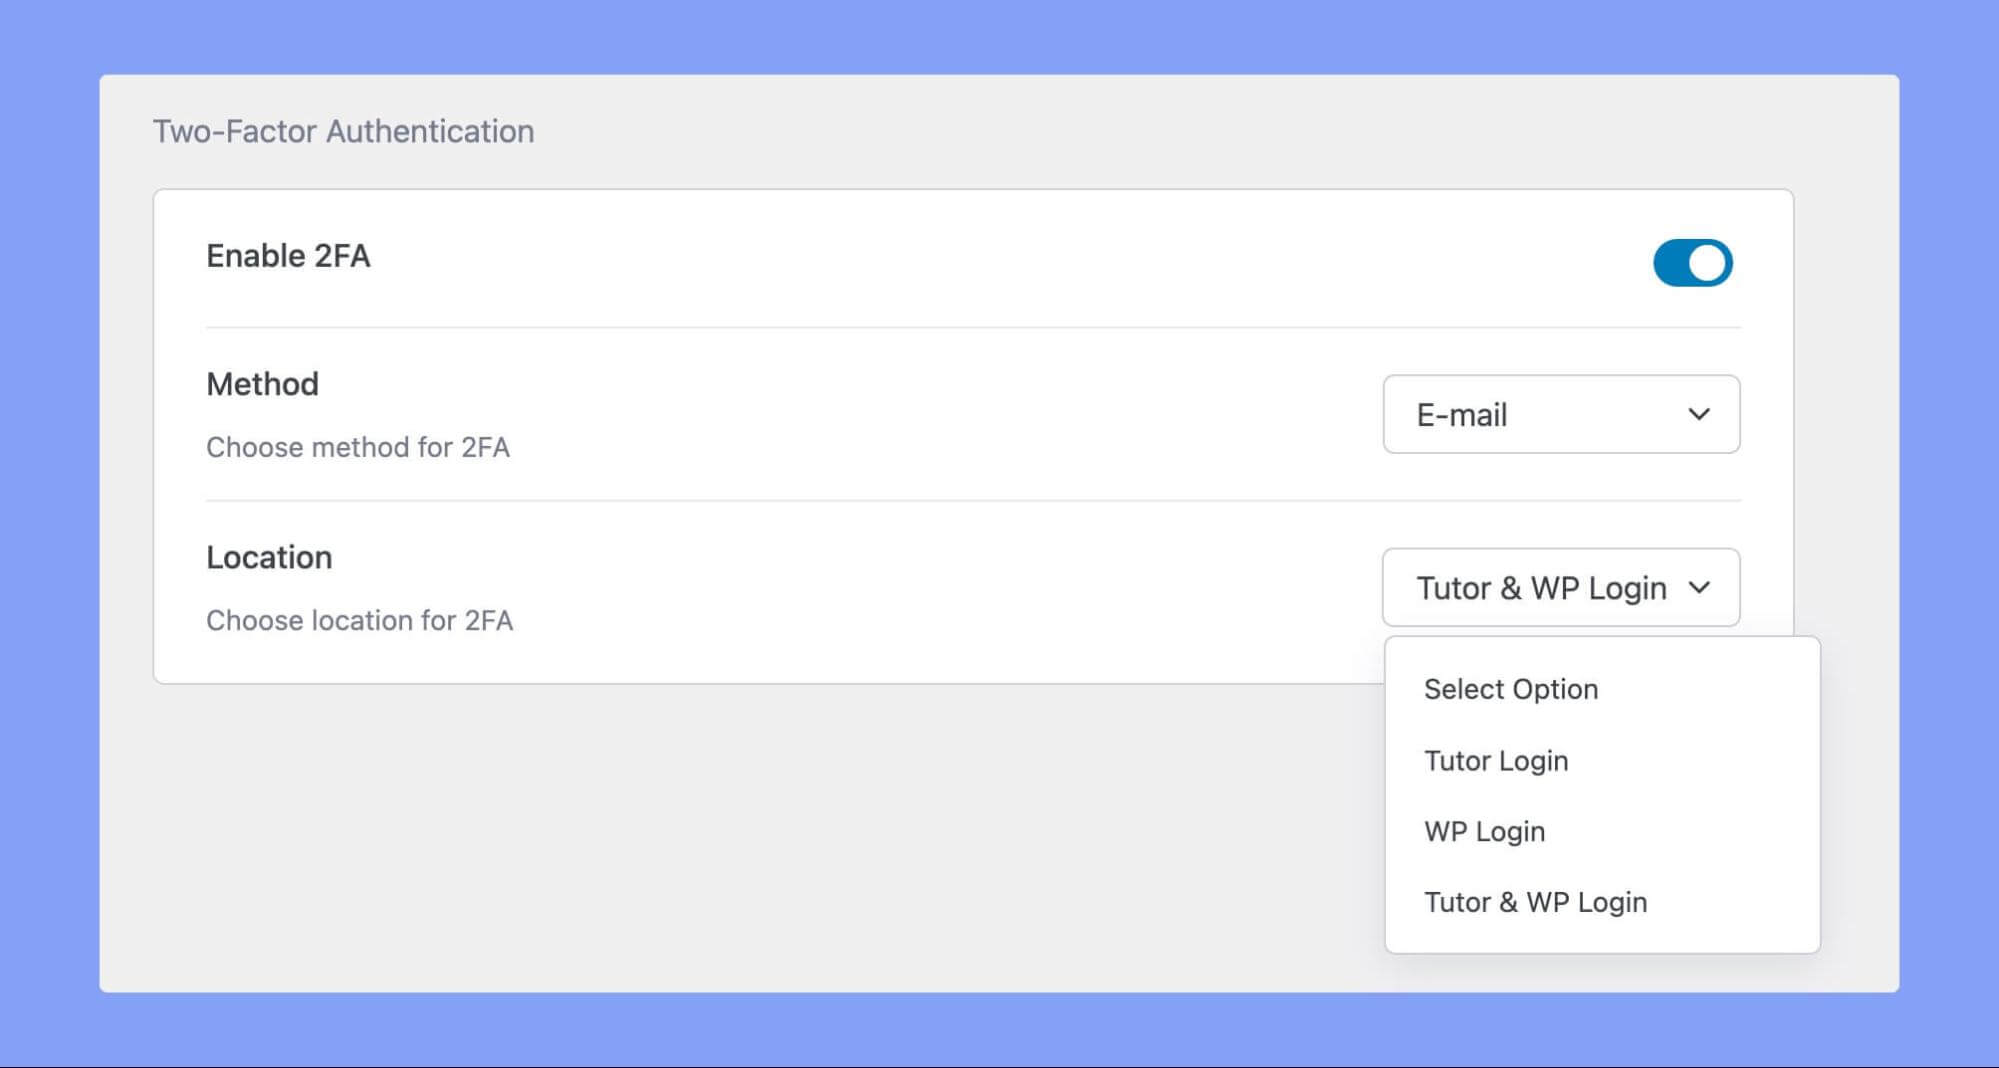Open the Method dropdown showing E-mail

coord(1560,414)
